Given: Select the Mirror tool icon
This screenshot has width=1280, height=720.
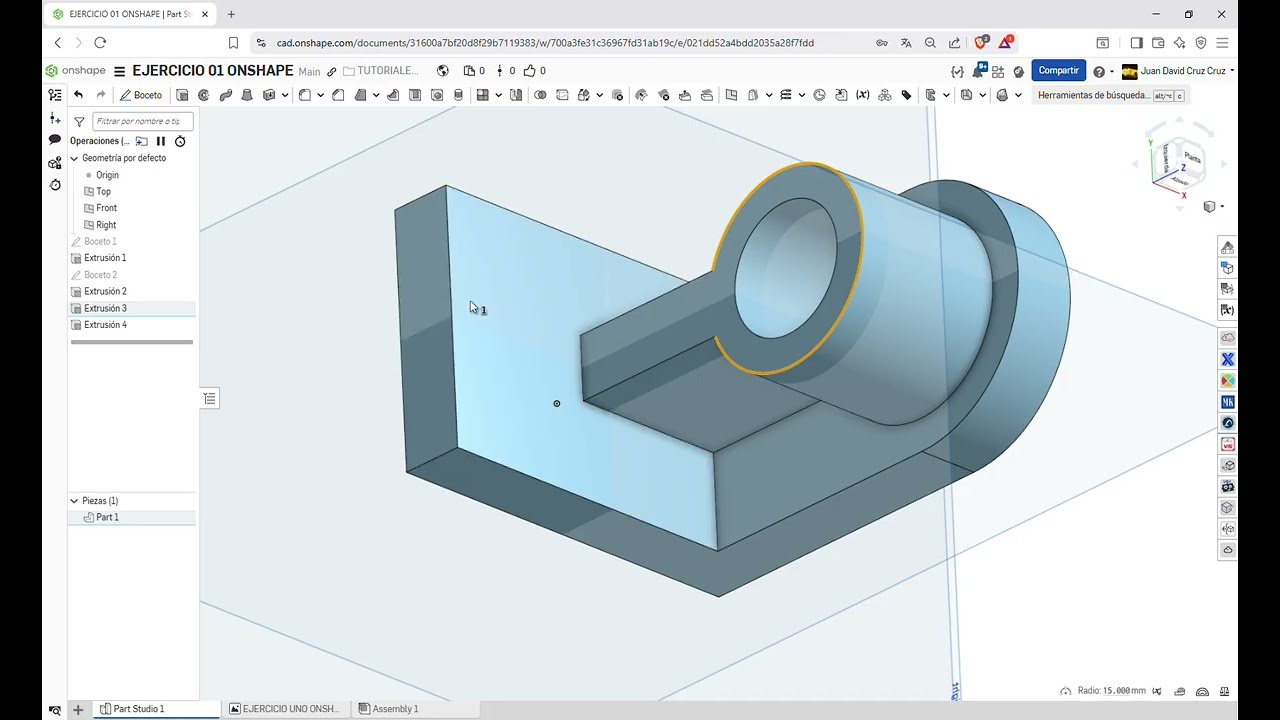Looking at the screenshot, I should pyautogui.click(x=516, y=95).
